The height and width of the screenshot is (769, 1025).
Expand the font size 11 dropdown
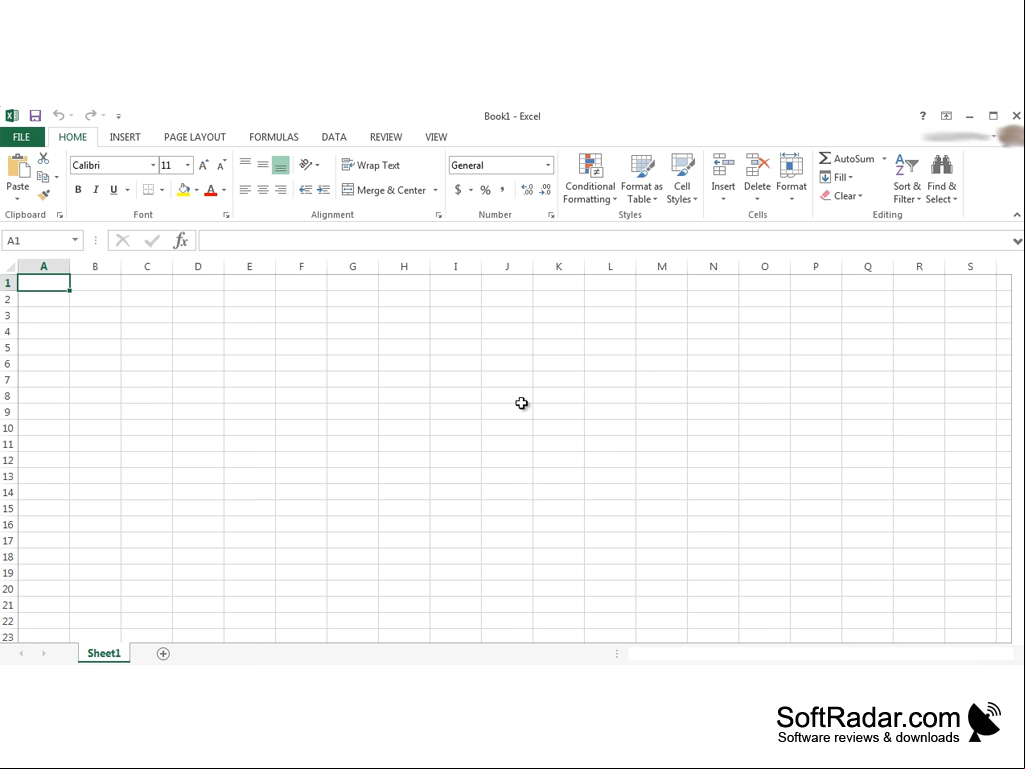click(x=188, y=165)
